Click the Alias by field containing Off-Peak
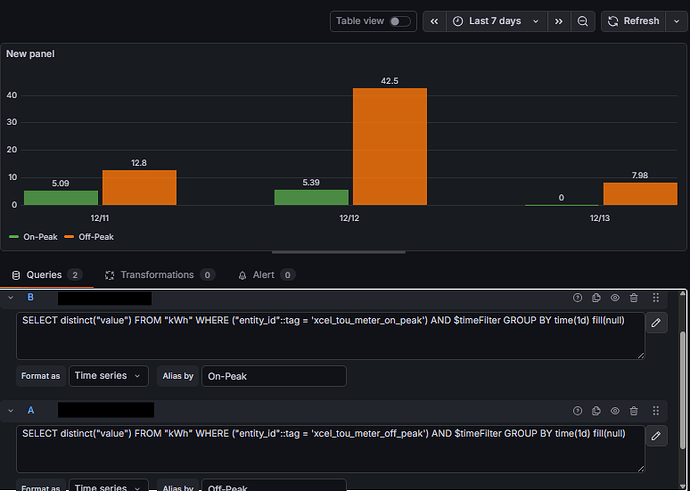This screenshot has height=491, width=690. [274, 486]
